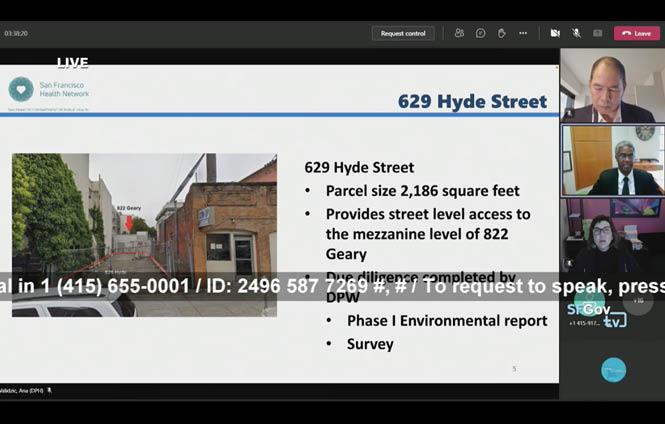Raise your hand with the hand icon
Image resolution: width=665 pixels, height=428 pixels.
click(501, 33)
